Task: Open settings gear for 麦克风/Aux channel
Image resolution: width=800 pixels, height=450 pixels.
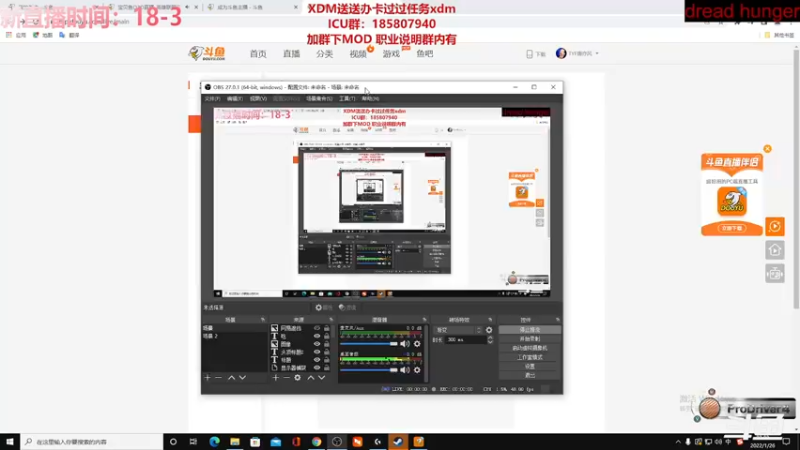Action: tap(417, 344)
